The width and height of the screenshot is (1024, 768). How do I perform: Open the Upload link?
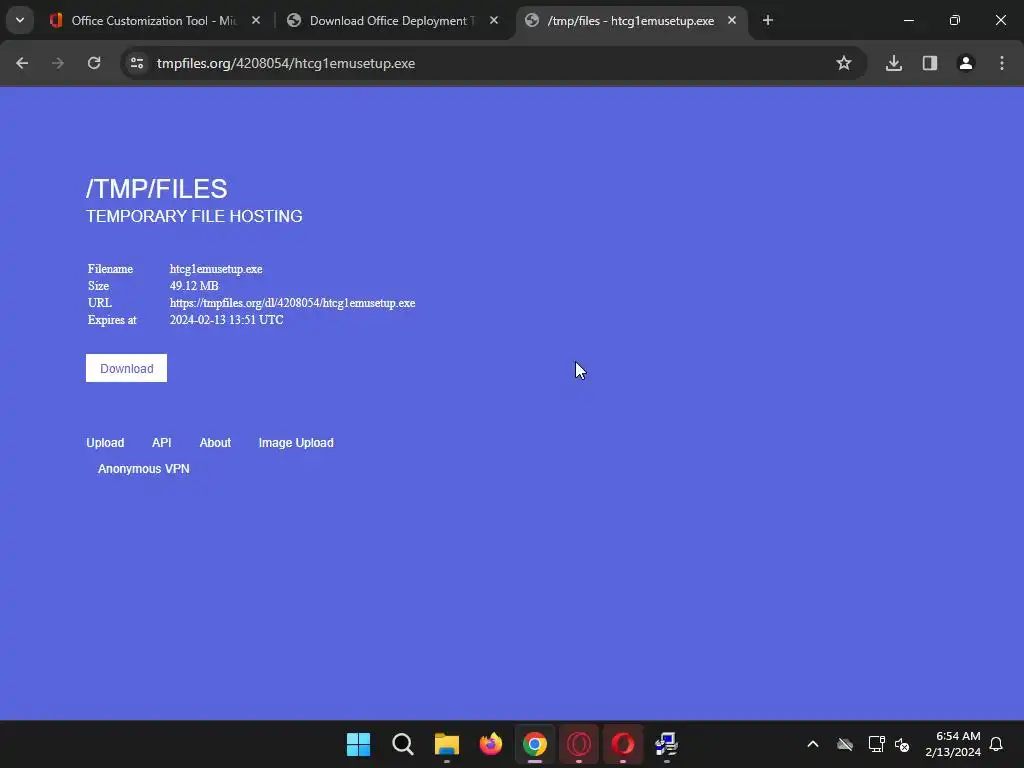(105, 443)
